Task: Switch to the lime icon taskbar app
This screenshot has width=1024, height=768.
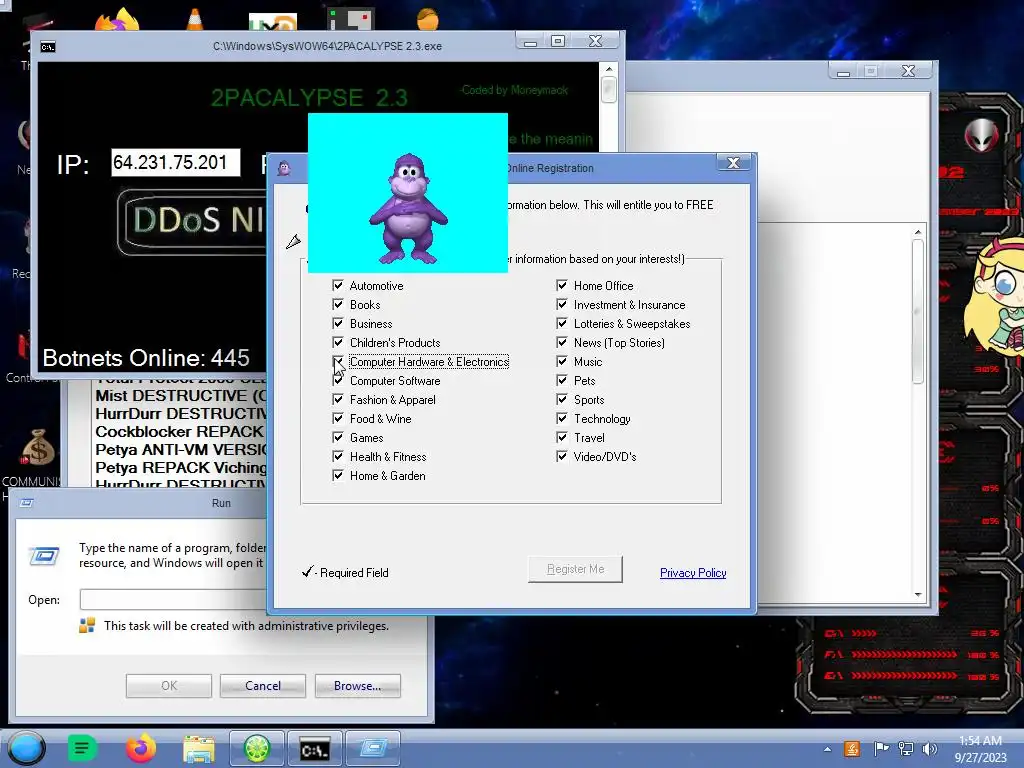Action: 257,748
